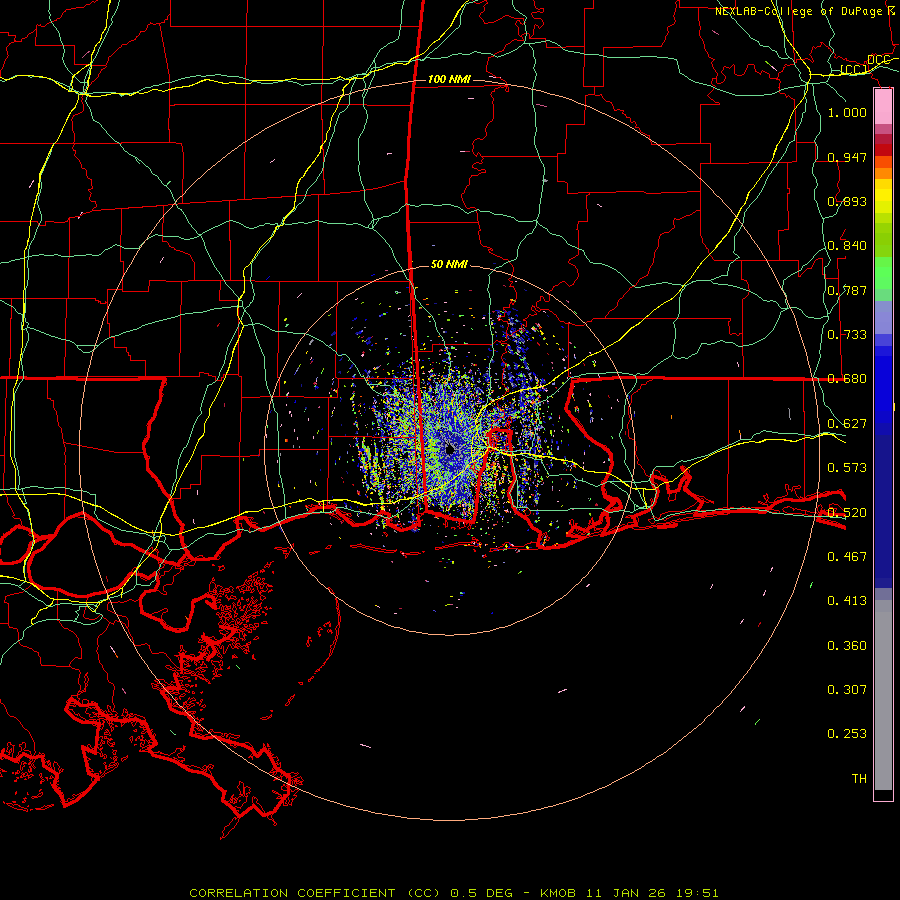Pick the bright green color band in the legend

[x=883, y=273]
